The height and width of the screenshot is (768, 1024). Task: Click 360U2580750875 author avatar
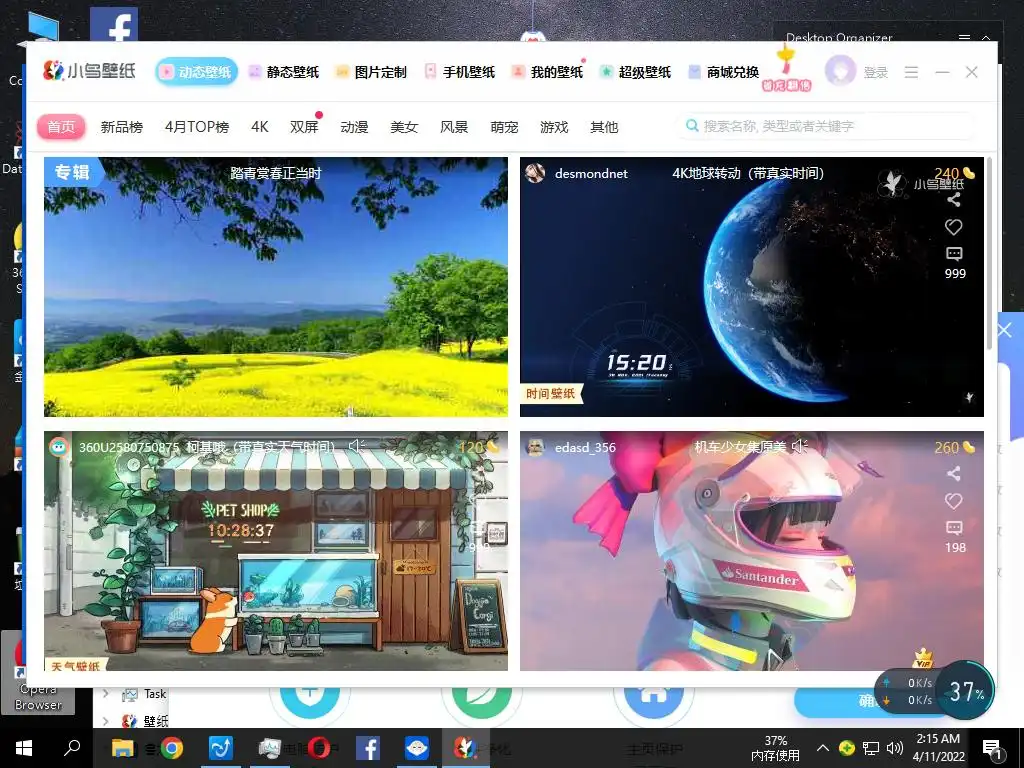tap(59, 447)
